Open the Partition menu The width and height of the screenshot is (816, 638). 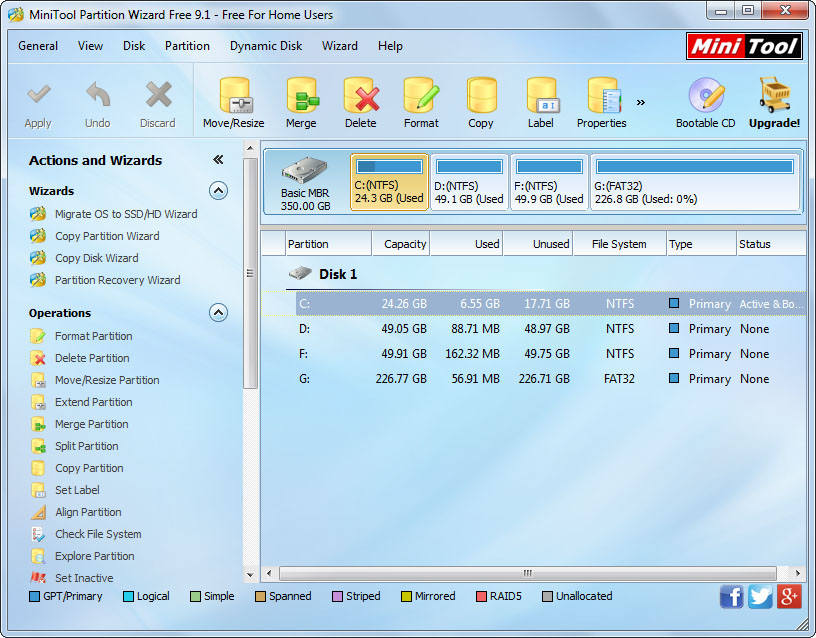pos(187,46)
